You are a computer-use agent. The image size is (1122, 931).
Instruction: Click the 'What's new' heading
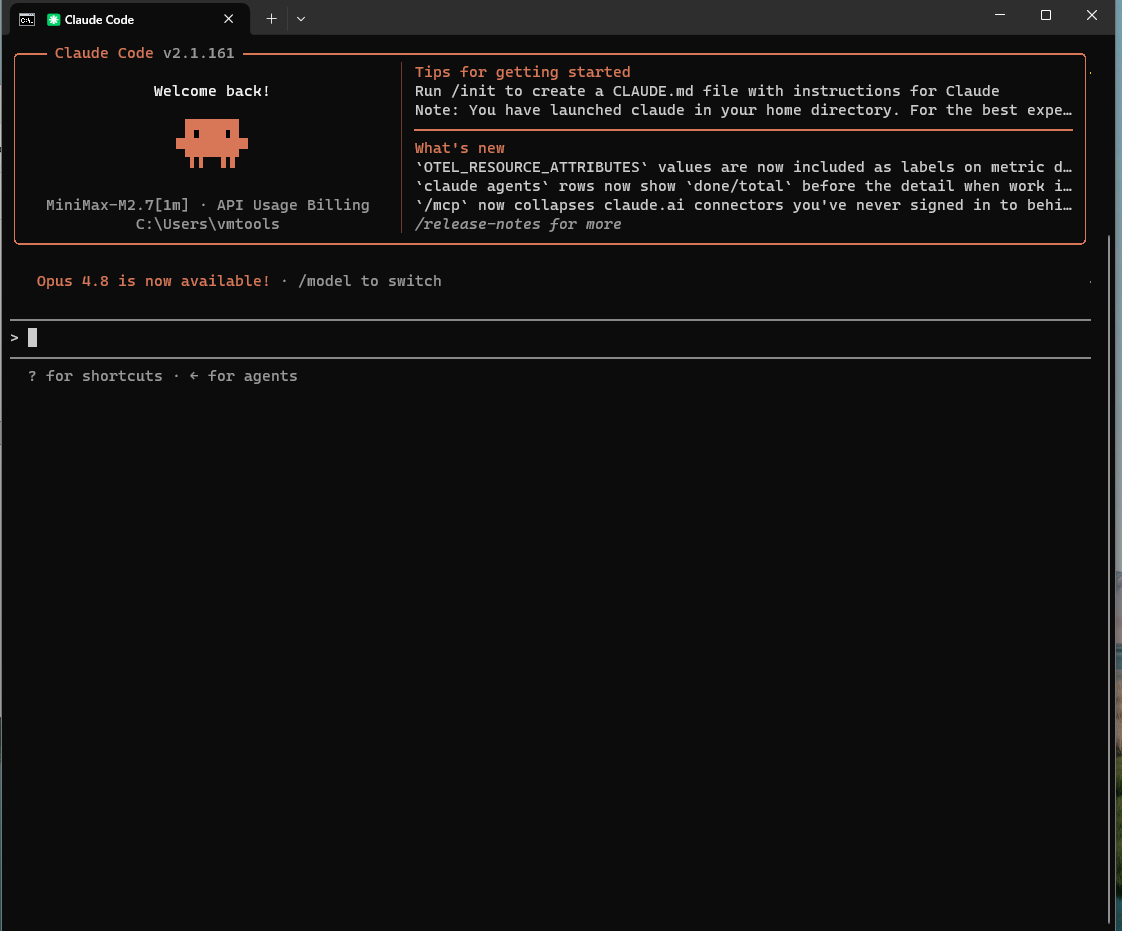(459, 147)
